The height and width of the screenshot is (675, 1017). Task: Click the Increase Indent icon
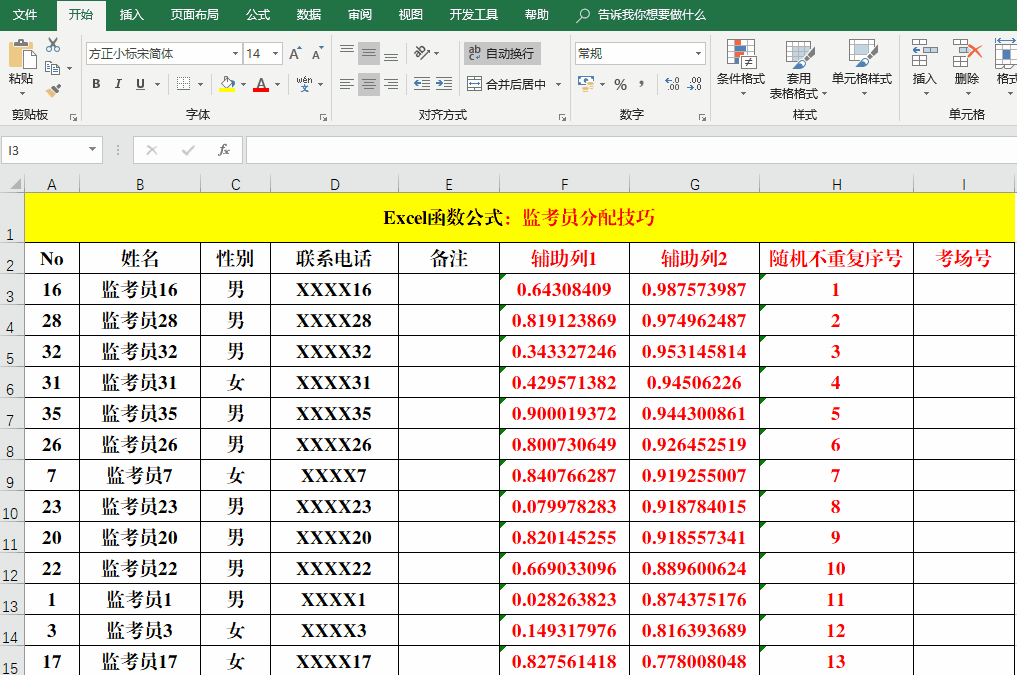(x=445, y=85)
